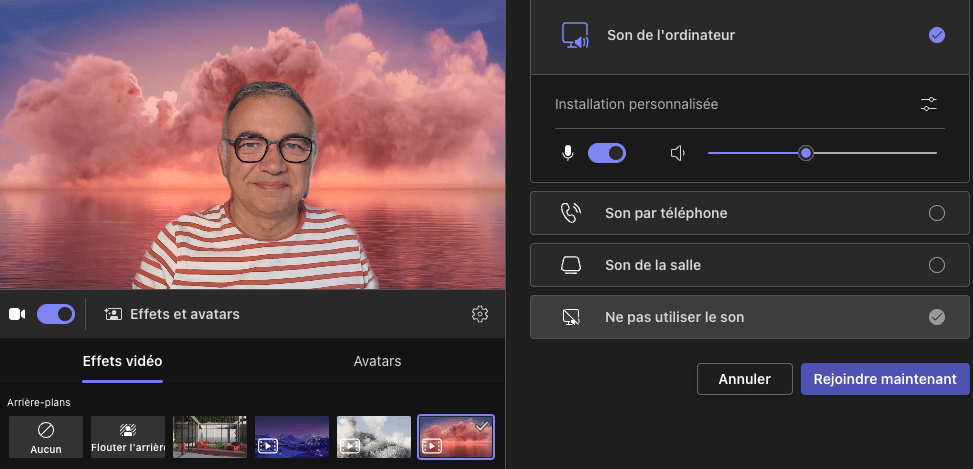Click the Son par téléphone phone icon
Screen dimensions: 973x469
571,213
